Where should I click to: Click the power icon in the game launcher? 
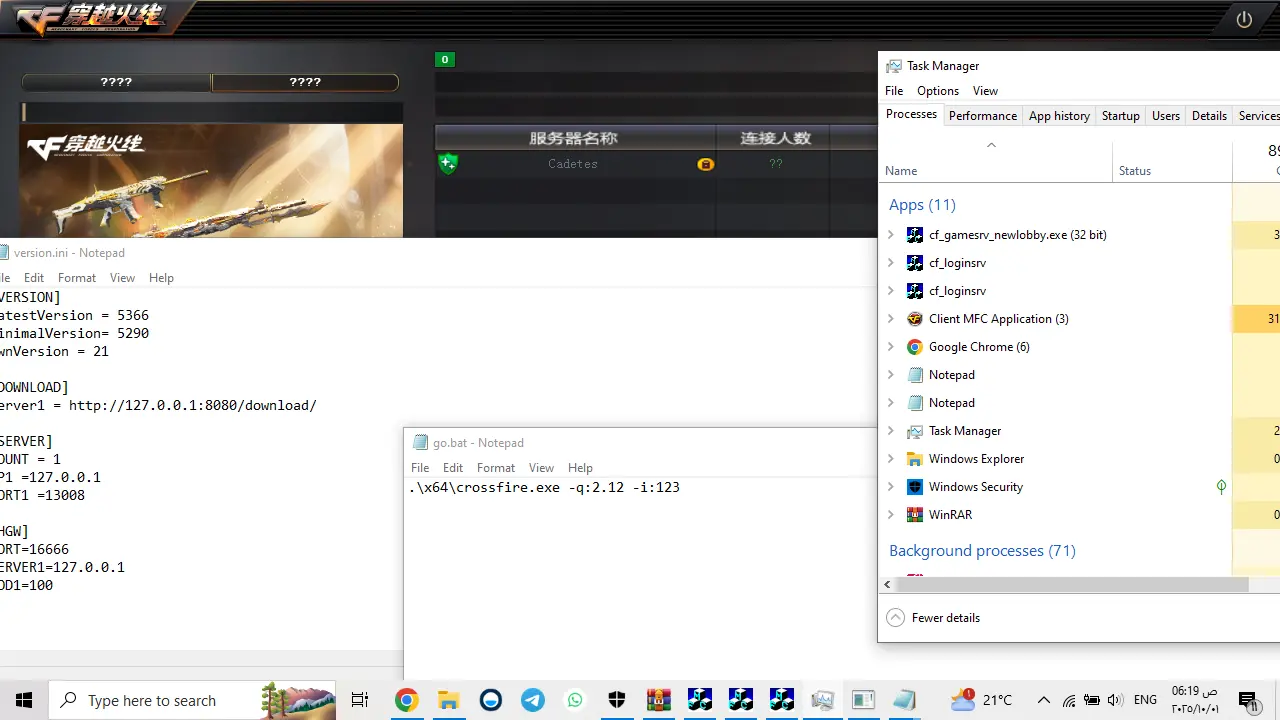(1244, 19)
